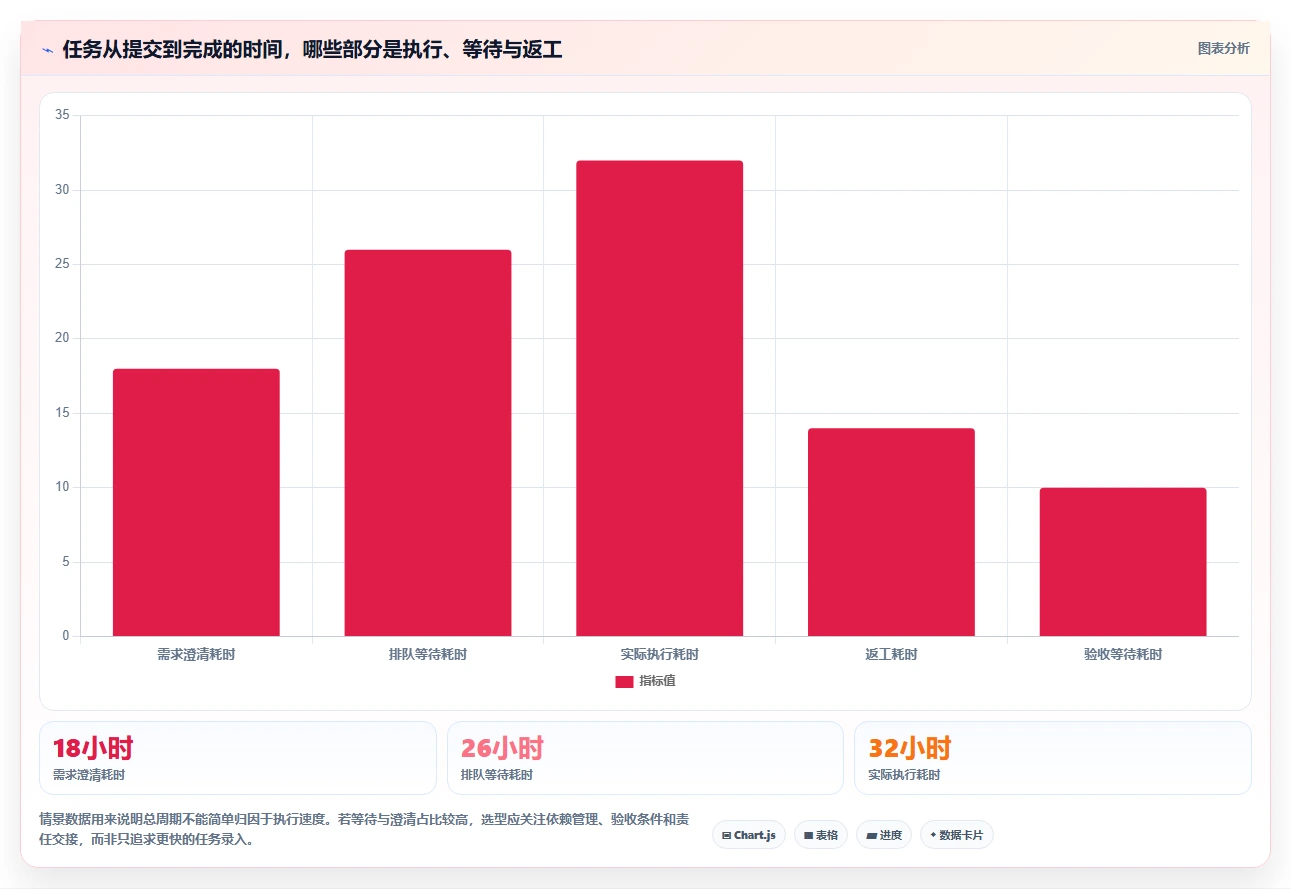
Task: Click the 进度 tag chip
Action: click(884, 835)
